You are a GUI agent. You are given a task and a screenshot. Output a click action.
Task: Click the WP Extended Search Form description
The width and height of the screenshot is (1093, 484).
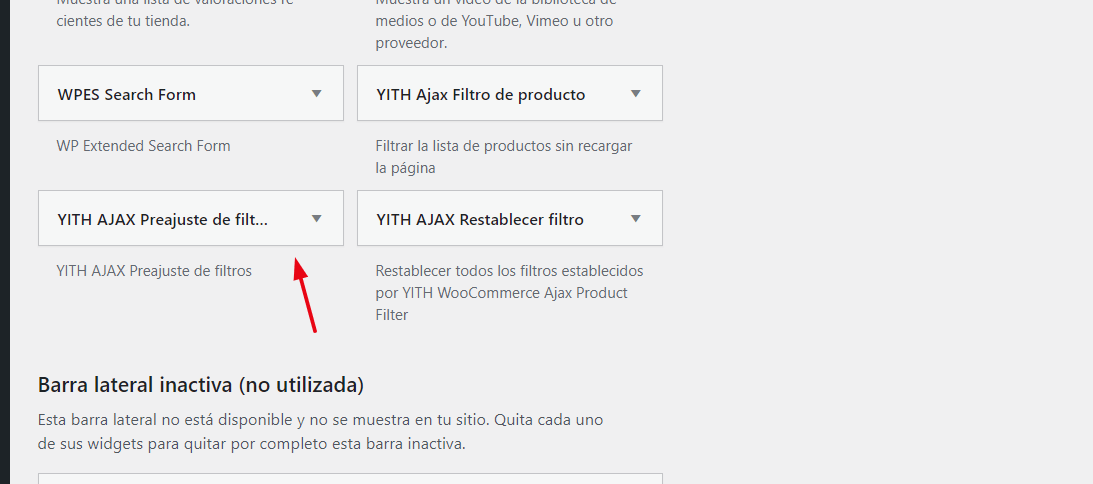[x=143, y=146]
